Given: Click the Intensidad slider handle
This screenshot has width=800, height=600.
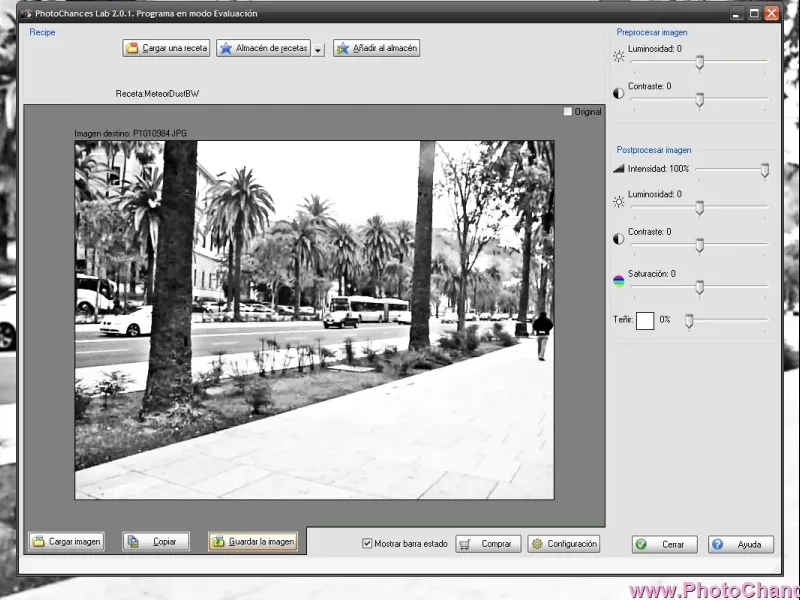Looking at the screenshot, I should (765, 171).
